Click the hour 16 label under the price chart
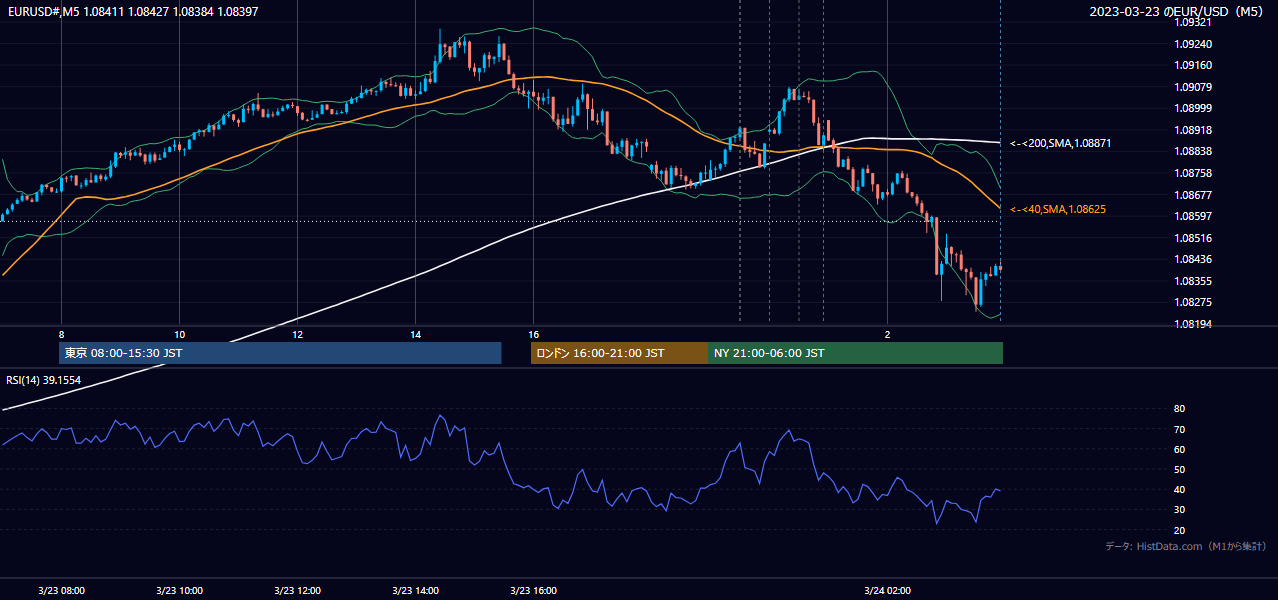1278x600 pixels. click(x=533, y=334)
